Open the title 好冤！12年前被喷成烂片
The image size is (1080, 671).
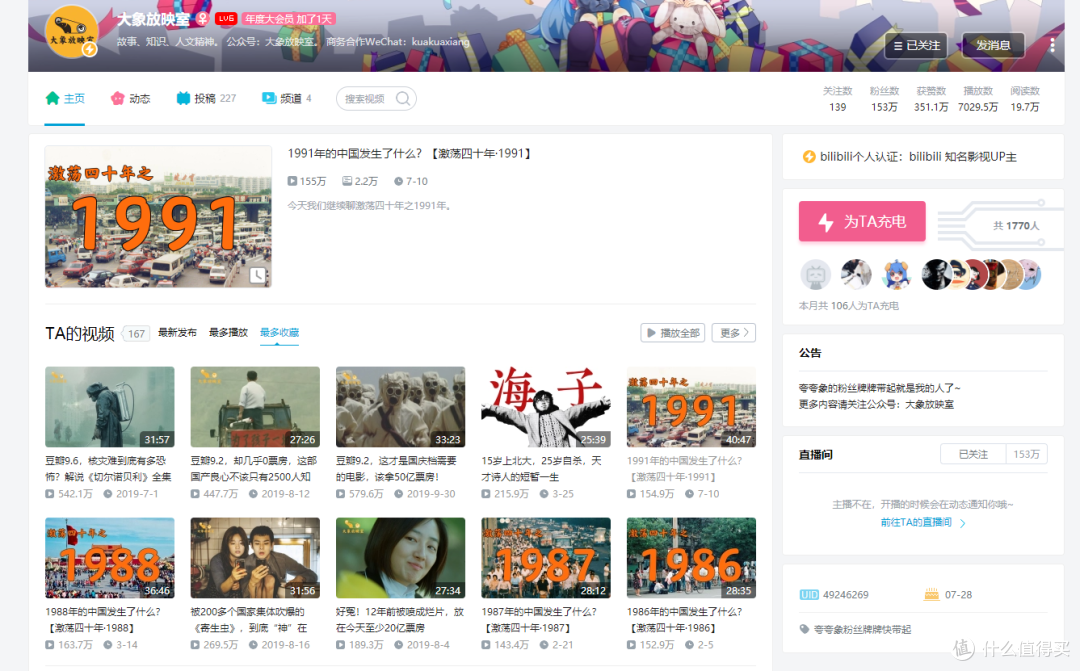click(x=399, y=619)
